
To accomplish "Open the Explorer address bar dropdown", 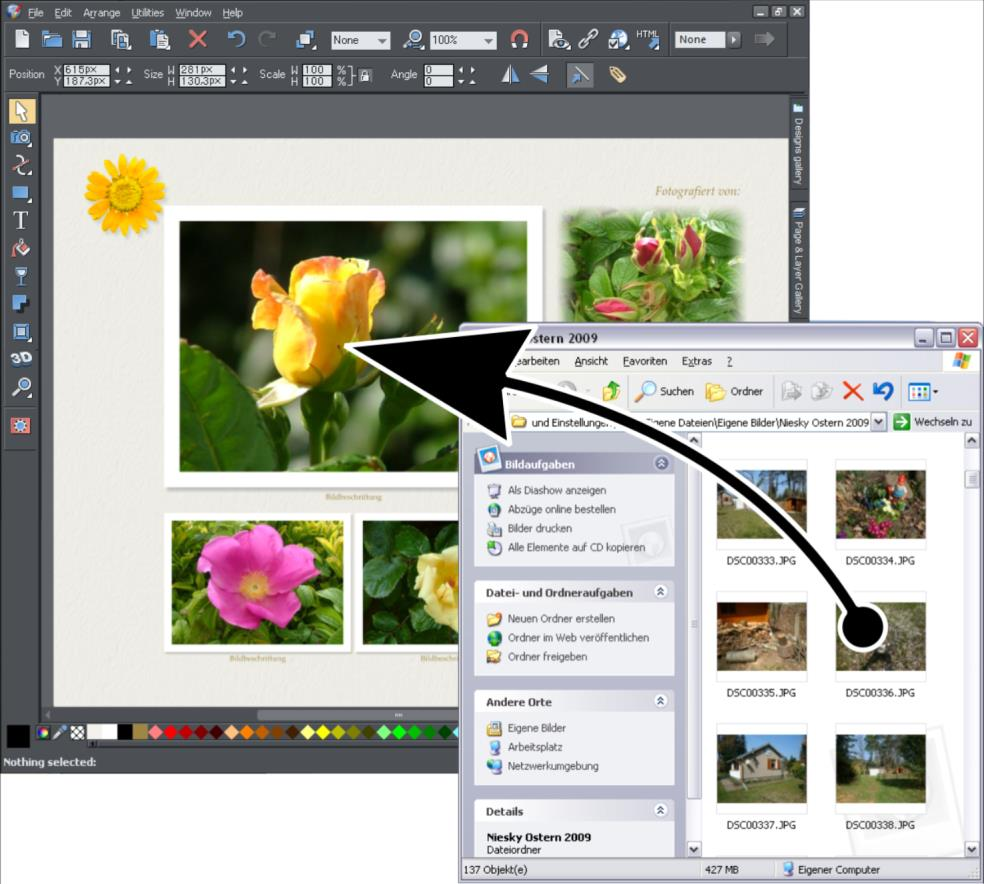I will [x=879, y=422].
